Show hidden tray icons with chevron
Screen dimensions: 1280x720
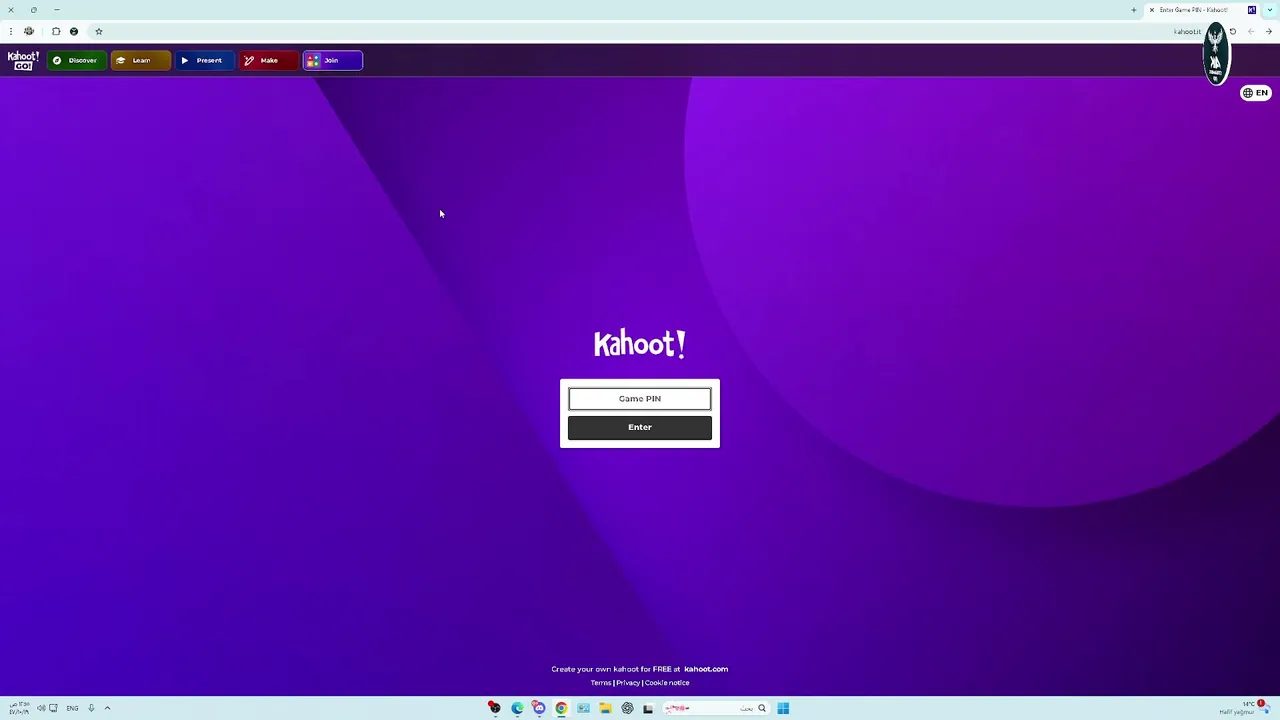(x=107, y=708)
